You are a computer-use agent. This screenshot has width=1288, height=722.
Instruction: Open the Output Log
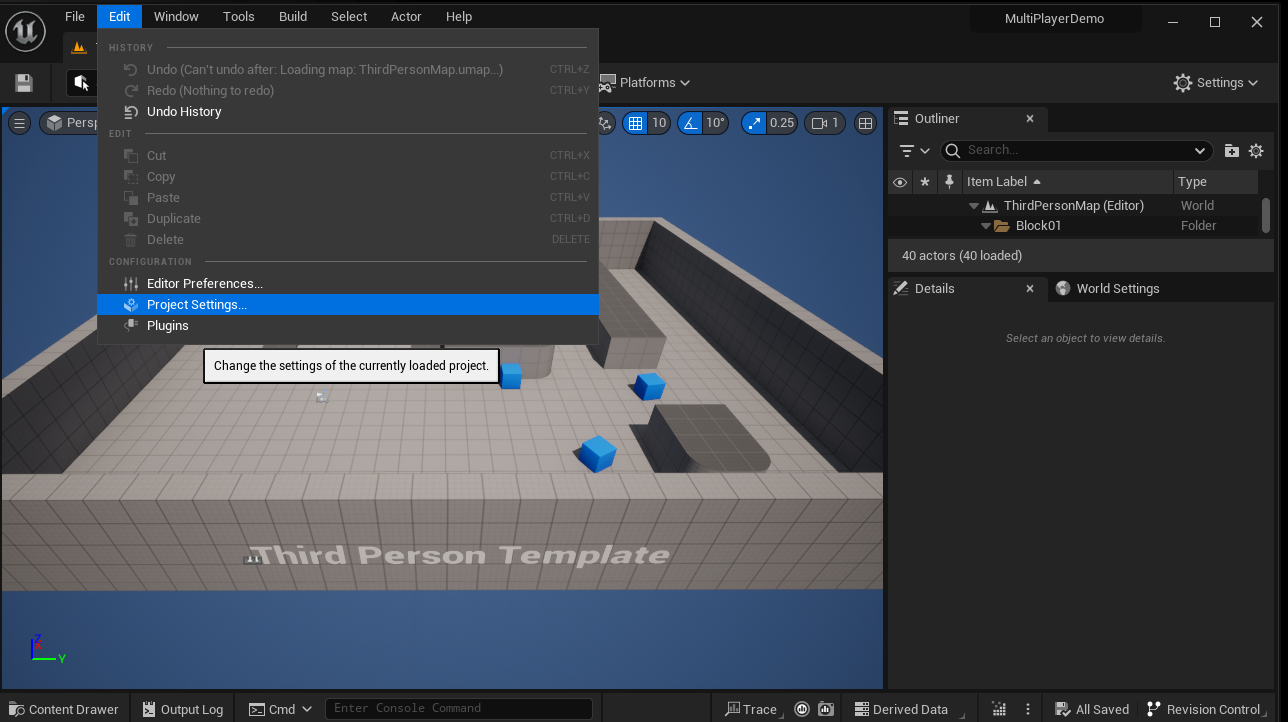(183, 709)
